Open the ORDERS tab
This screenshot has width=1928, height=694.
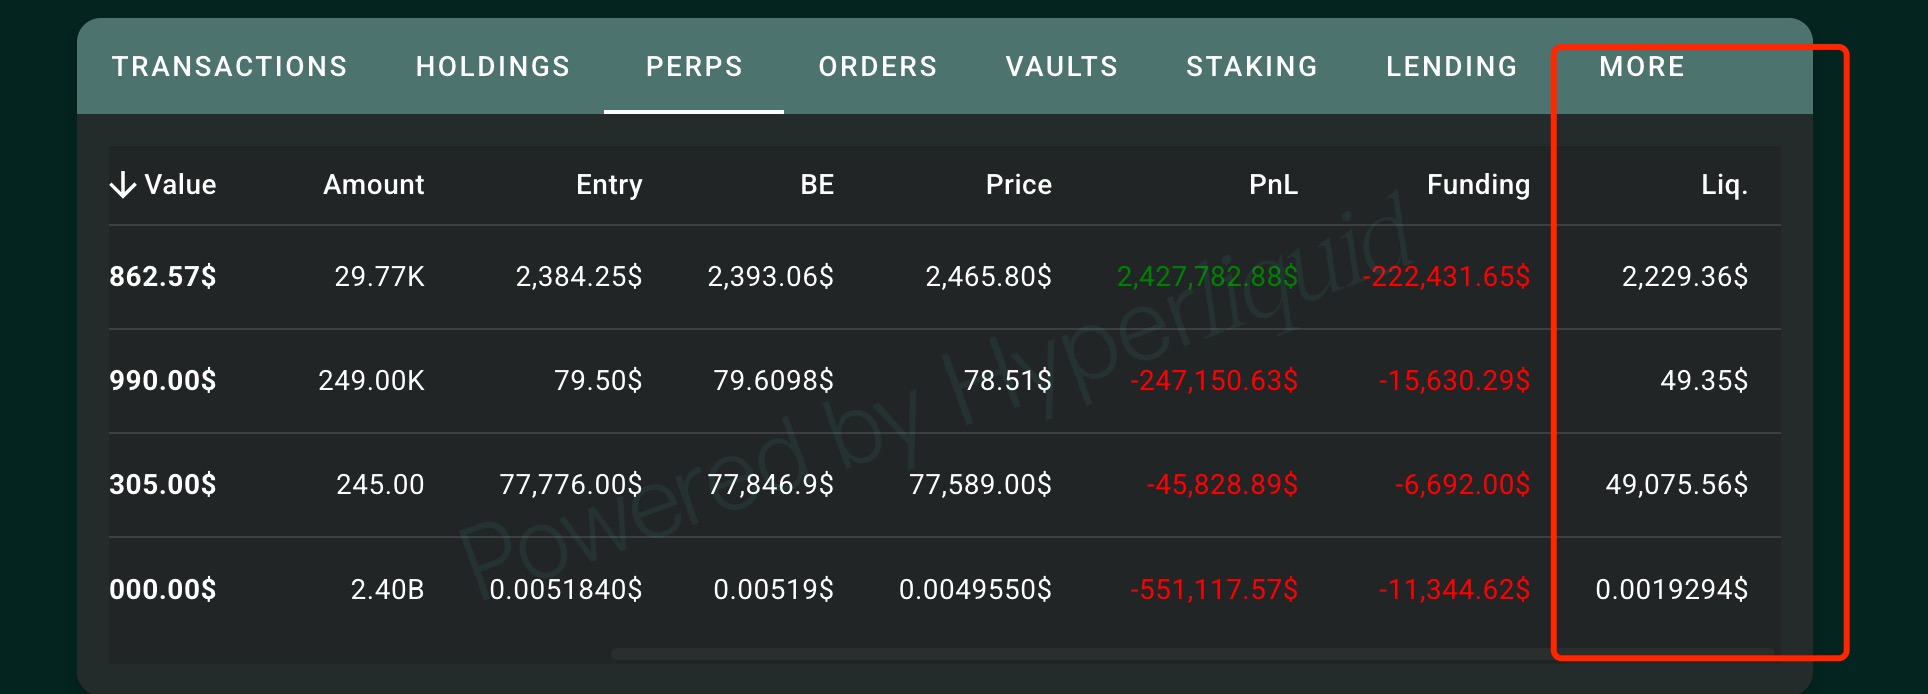pos(878,67)
